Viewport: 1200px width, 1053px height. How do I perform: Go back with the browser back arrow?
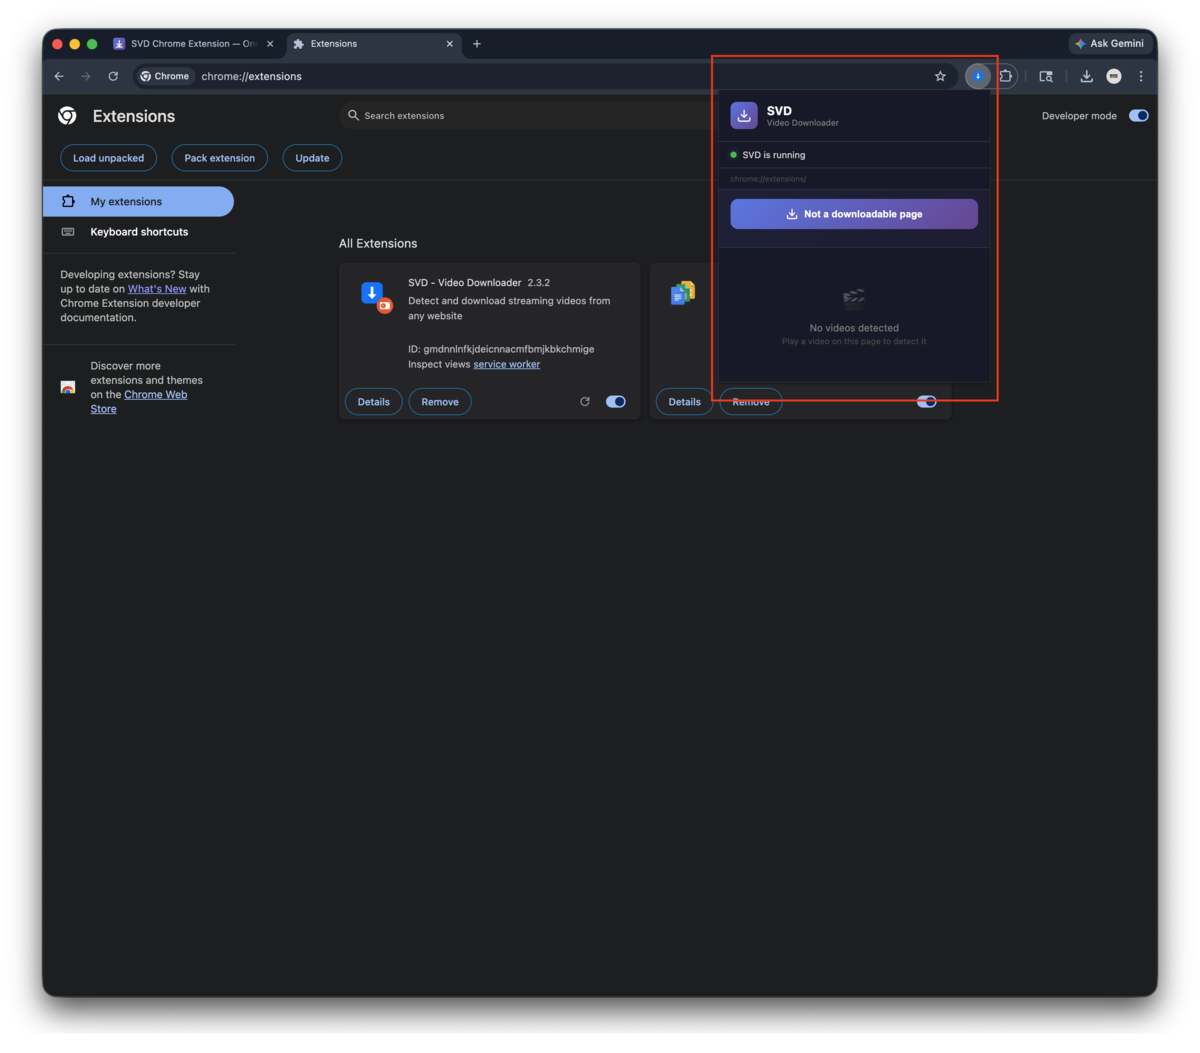coord(59,76)
